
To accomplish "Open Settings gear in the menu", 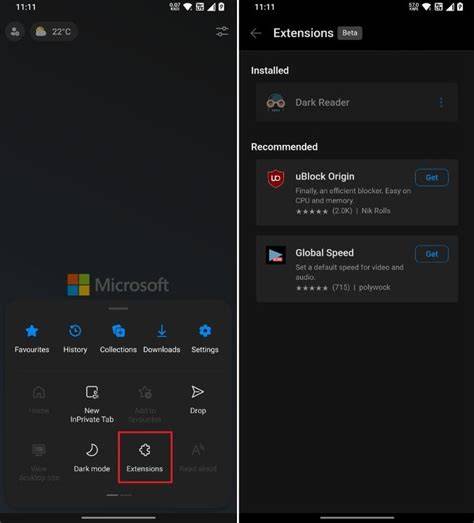I will pyautogui.click(x=205, y=331).
